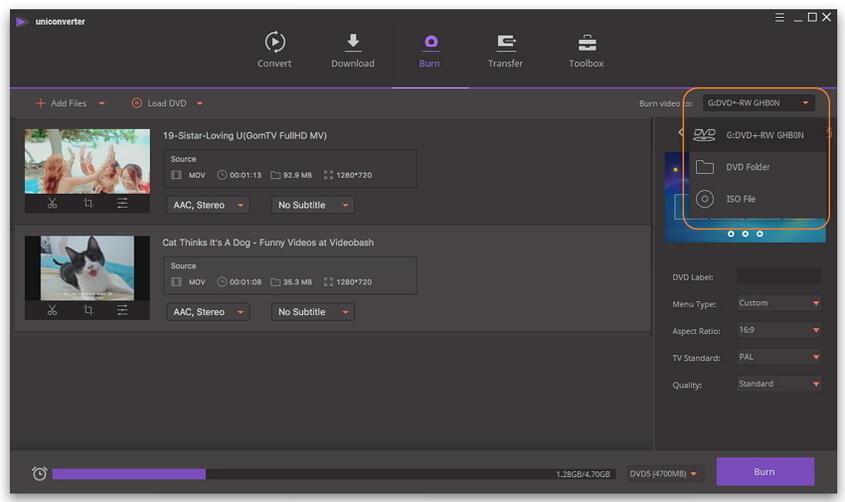Go to the Toolbox tab

pos(586,50)
